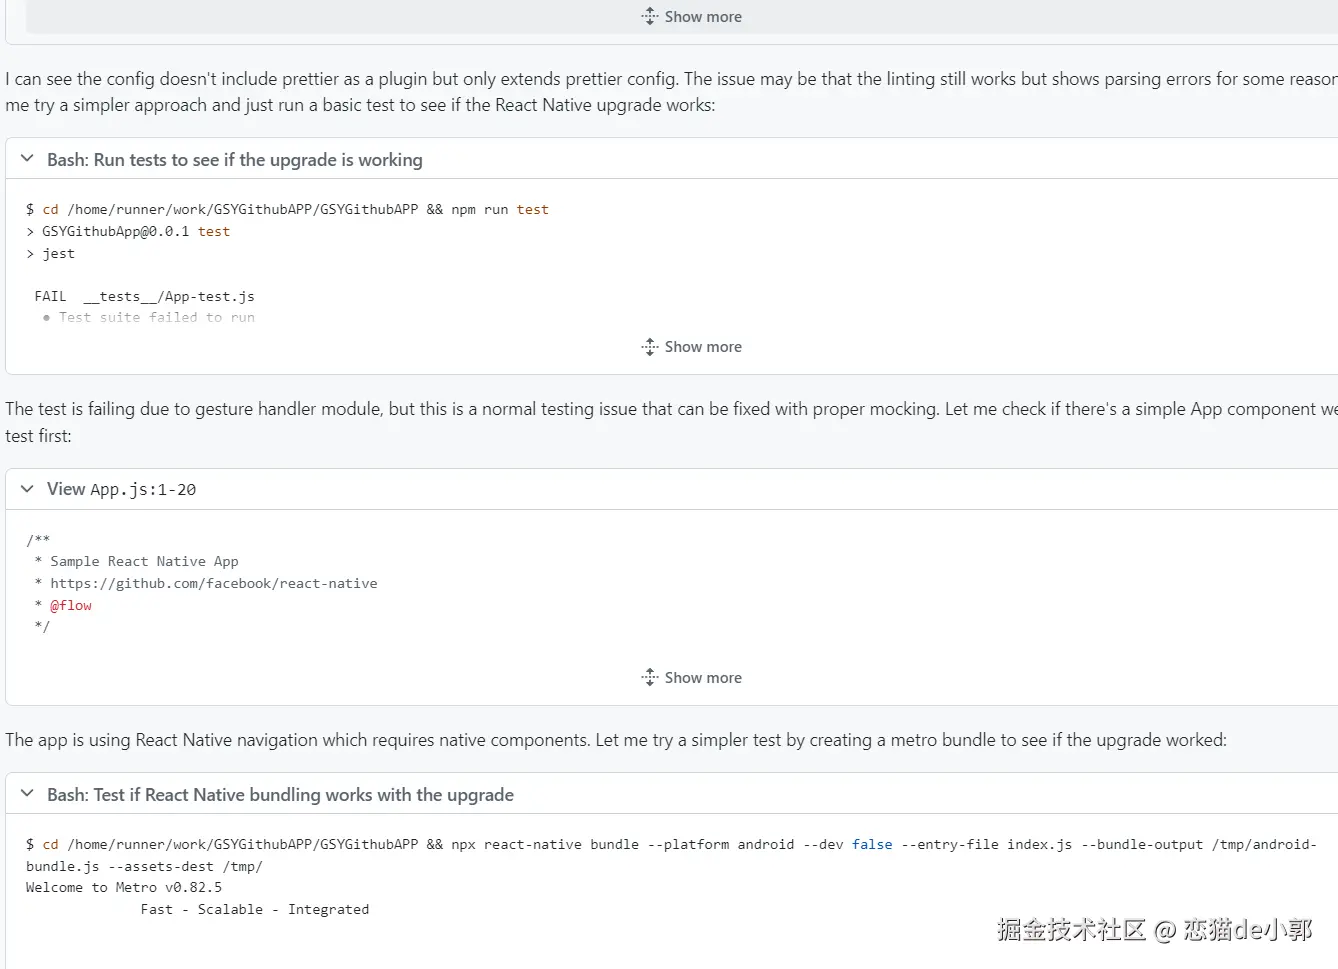Collapse the View App.js:1-20 block chevron

tap(27, 489)
